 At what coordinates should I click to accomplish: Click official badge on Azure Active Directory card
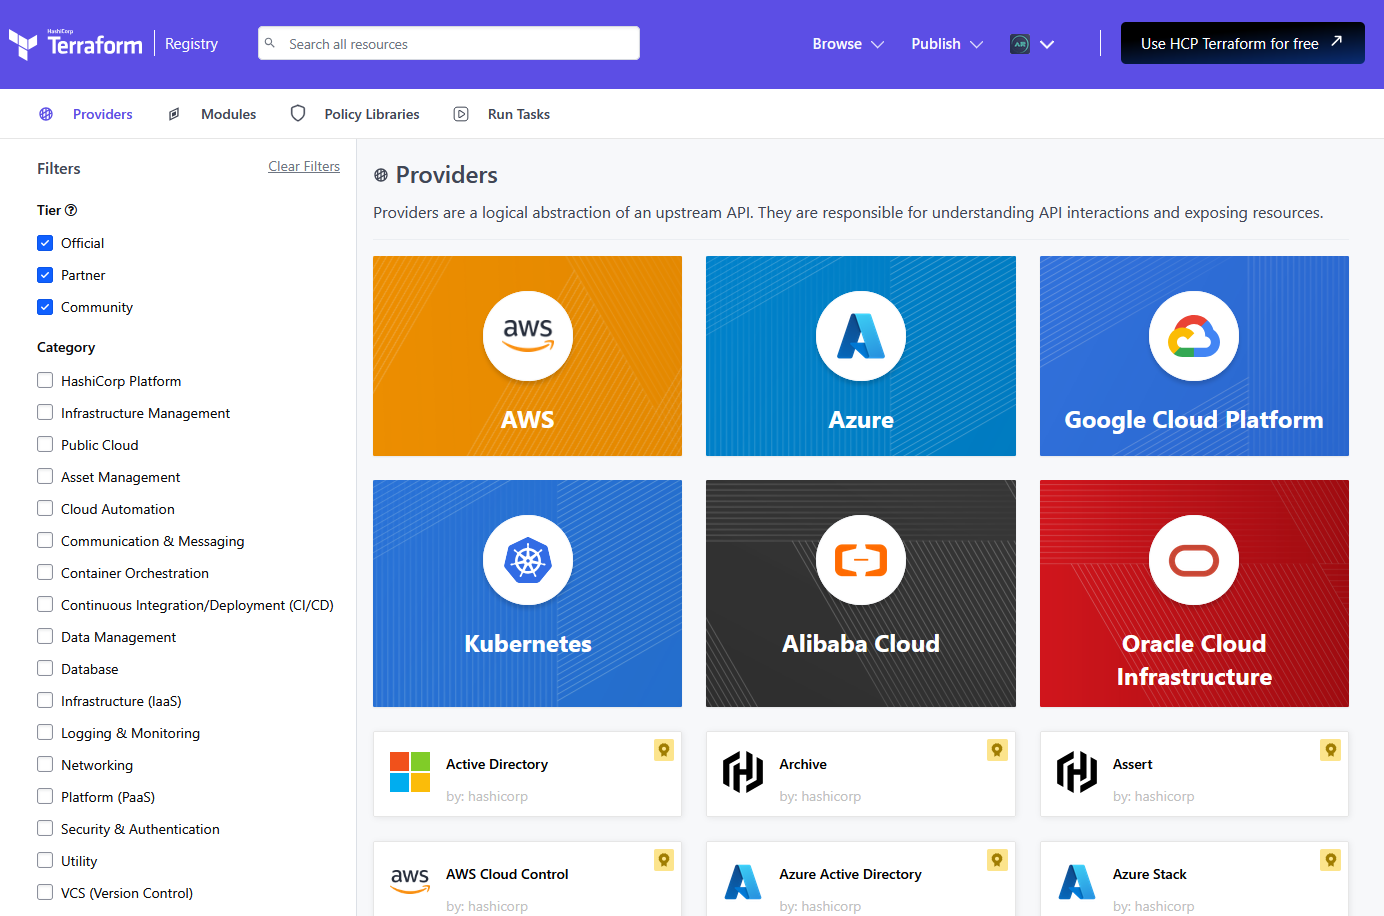tap(997, 860)
